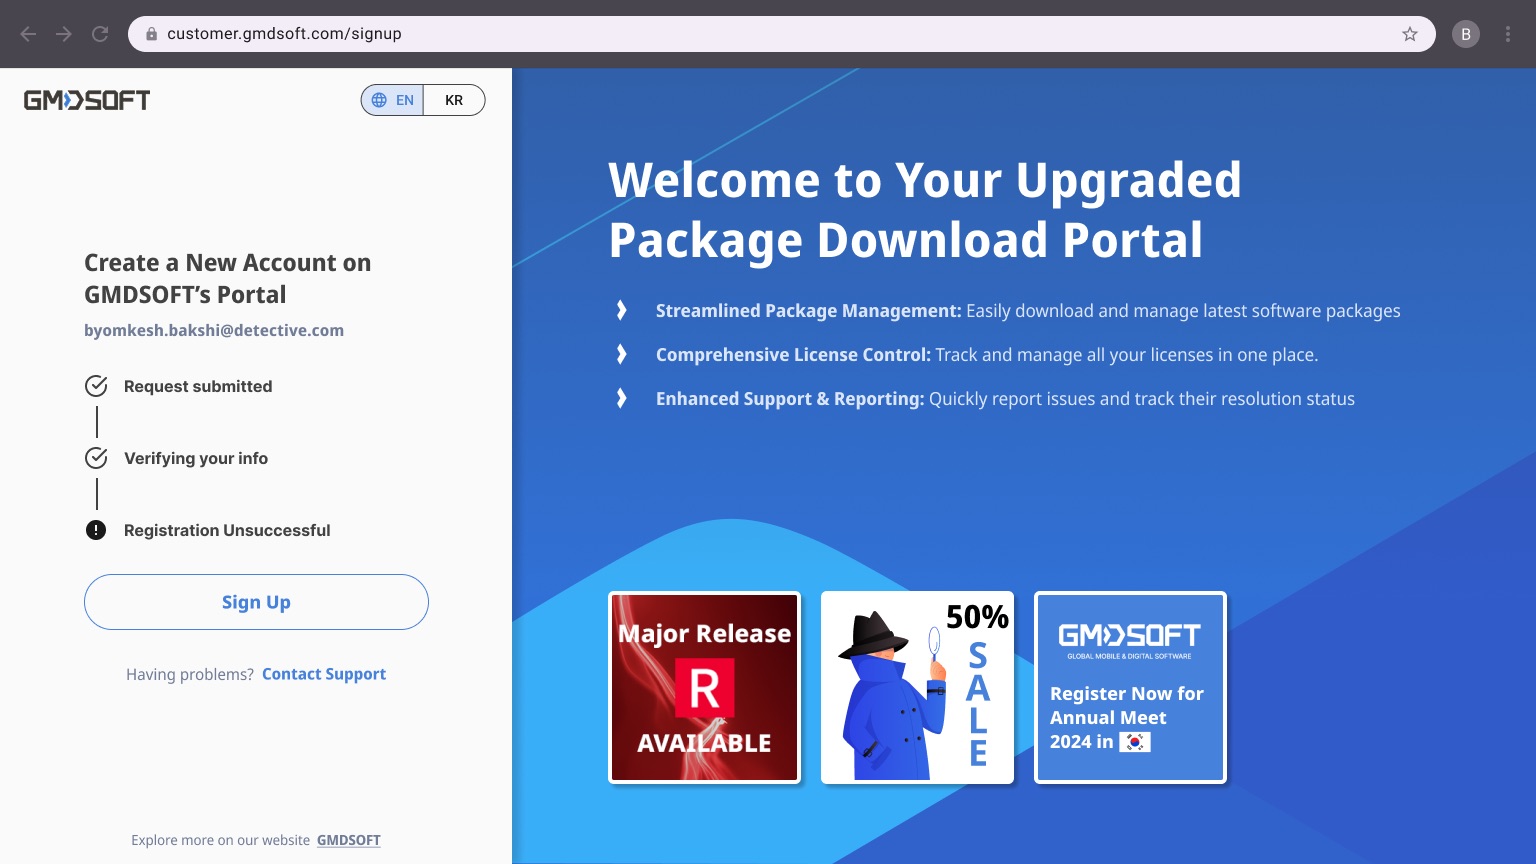The height and width of the screenshot is (864, 1536).
Task: Click the Request submitted step label
Action: coord(198,386)
